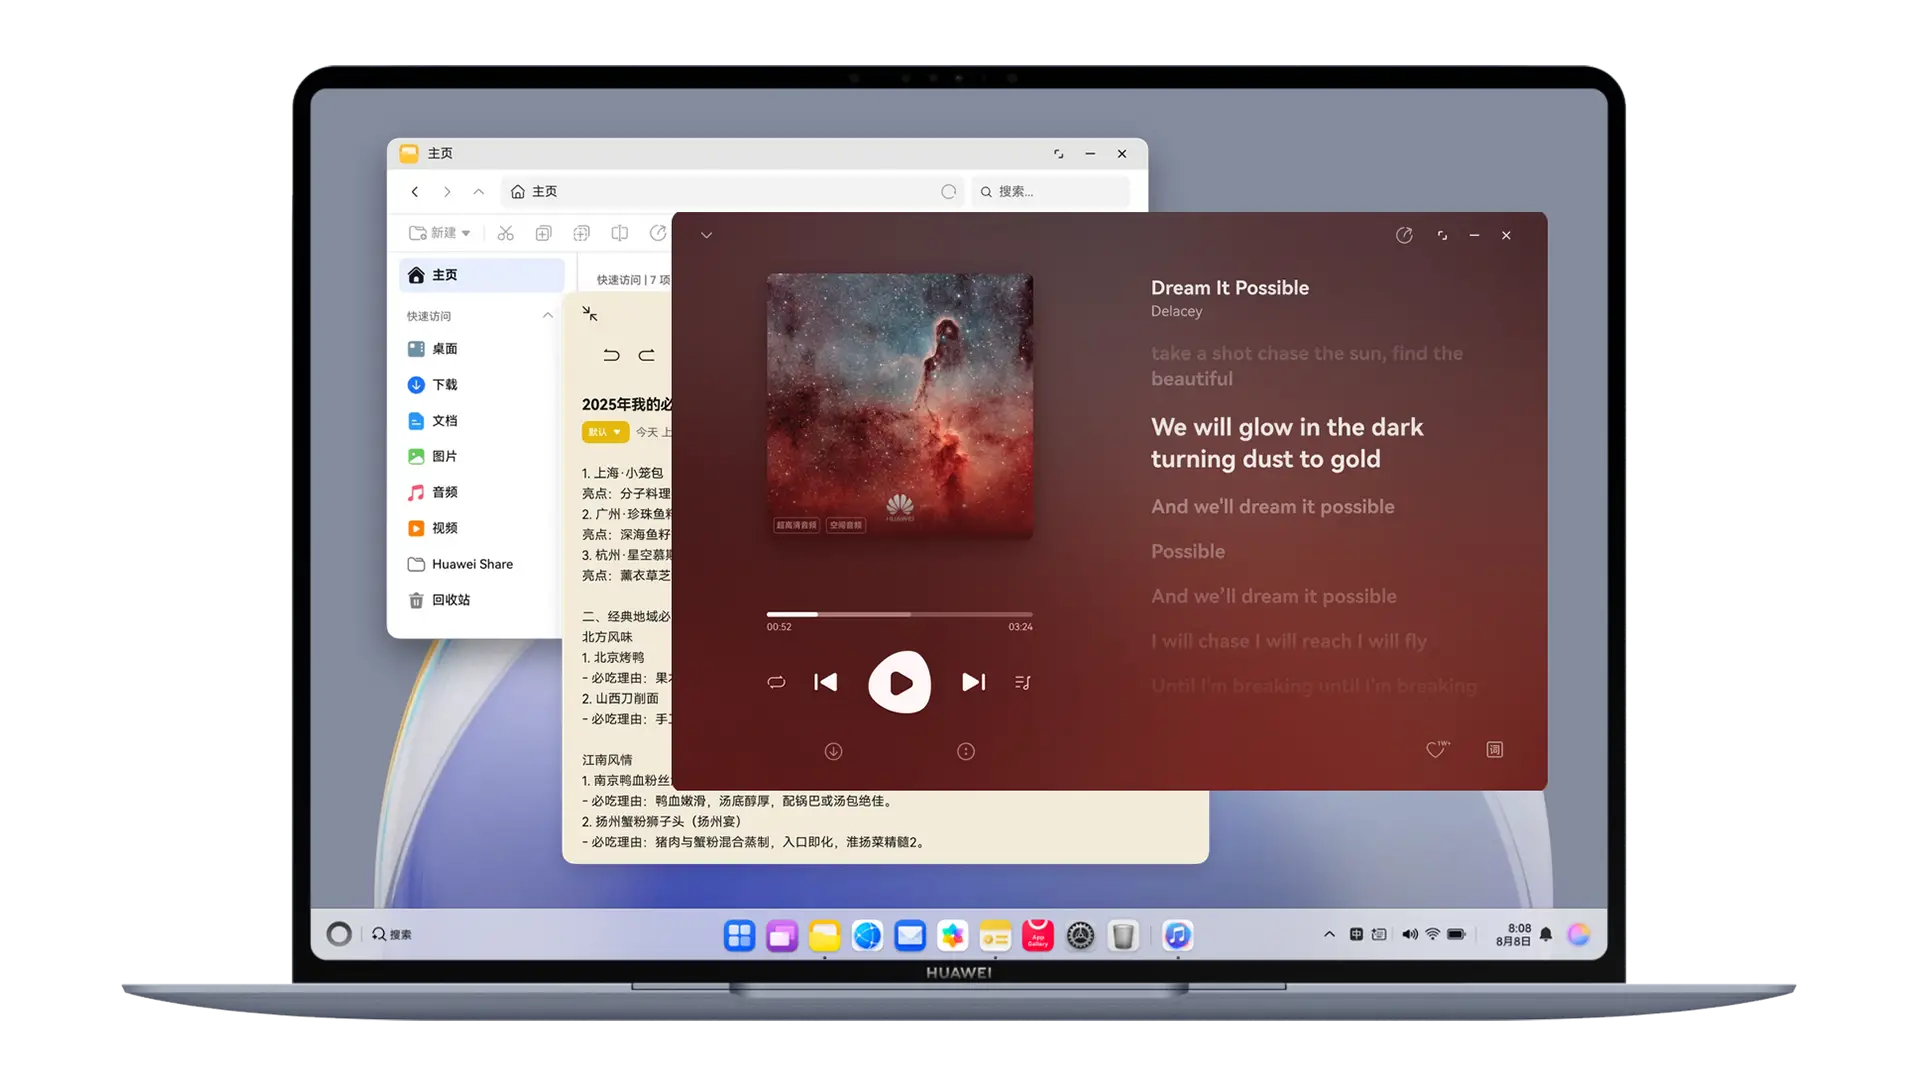Play the song with the center play button

tap(899, 682)
